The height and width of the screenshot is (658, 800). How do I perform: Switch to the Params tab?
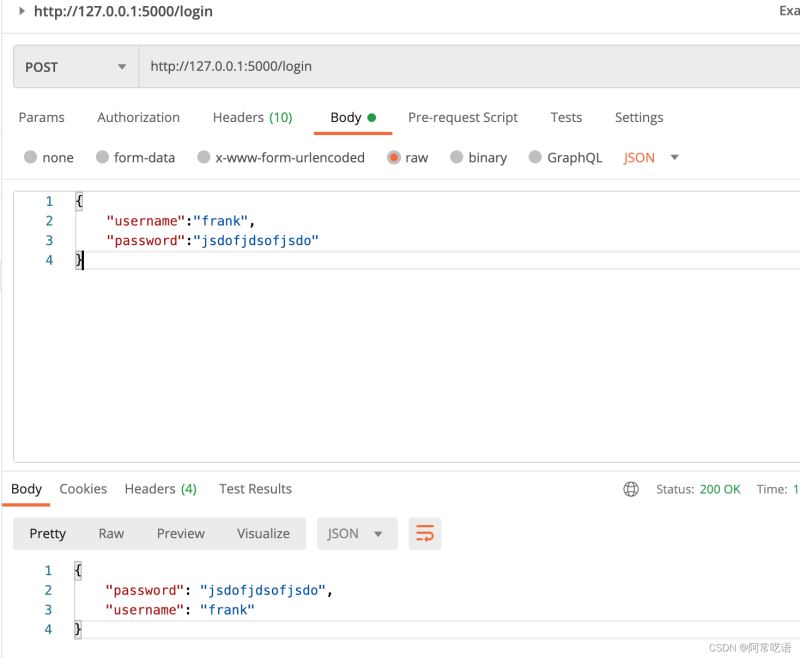pyautogui.click(x=41, y=117)
